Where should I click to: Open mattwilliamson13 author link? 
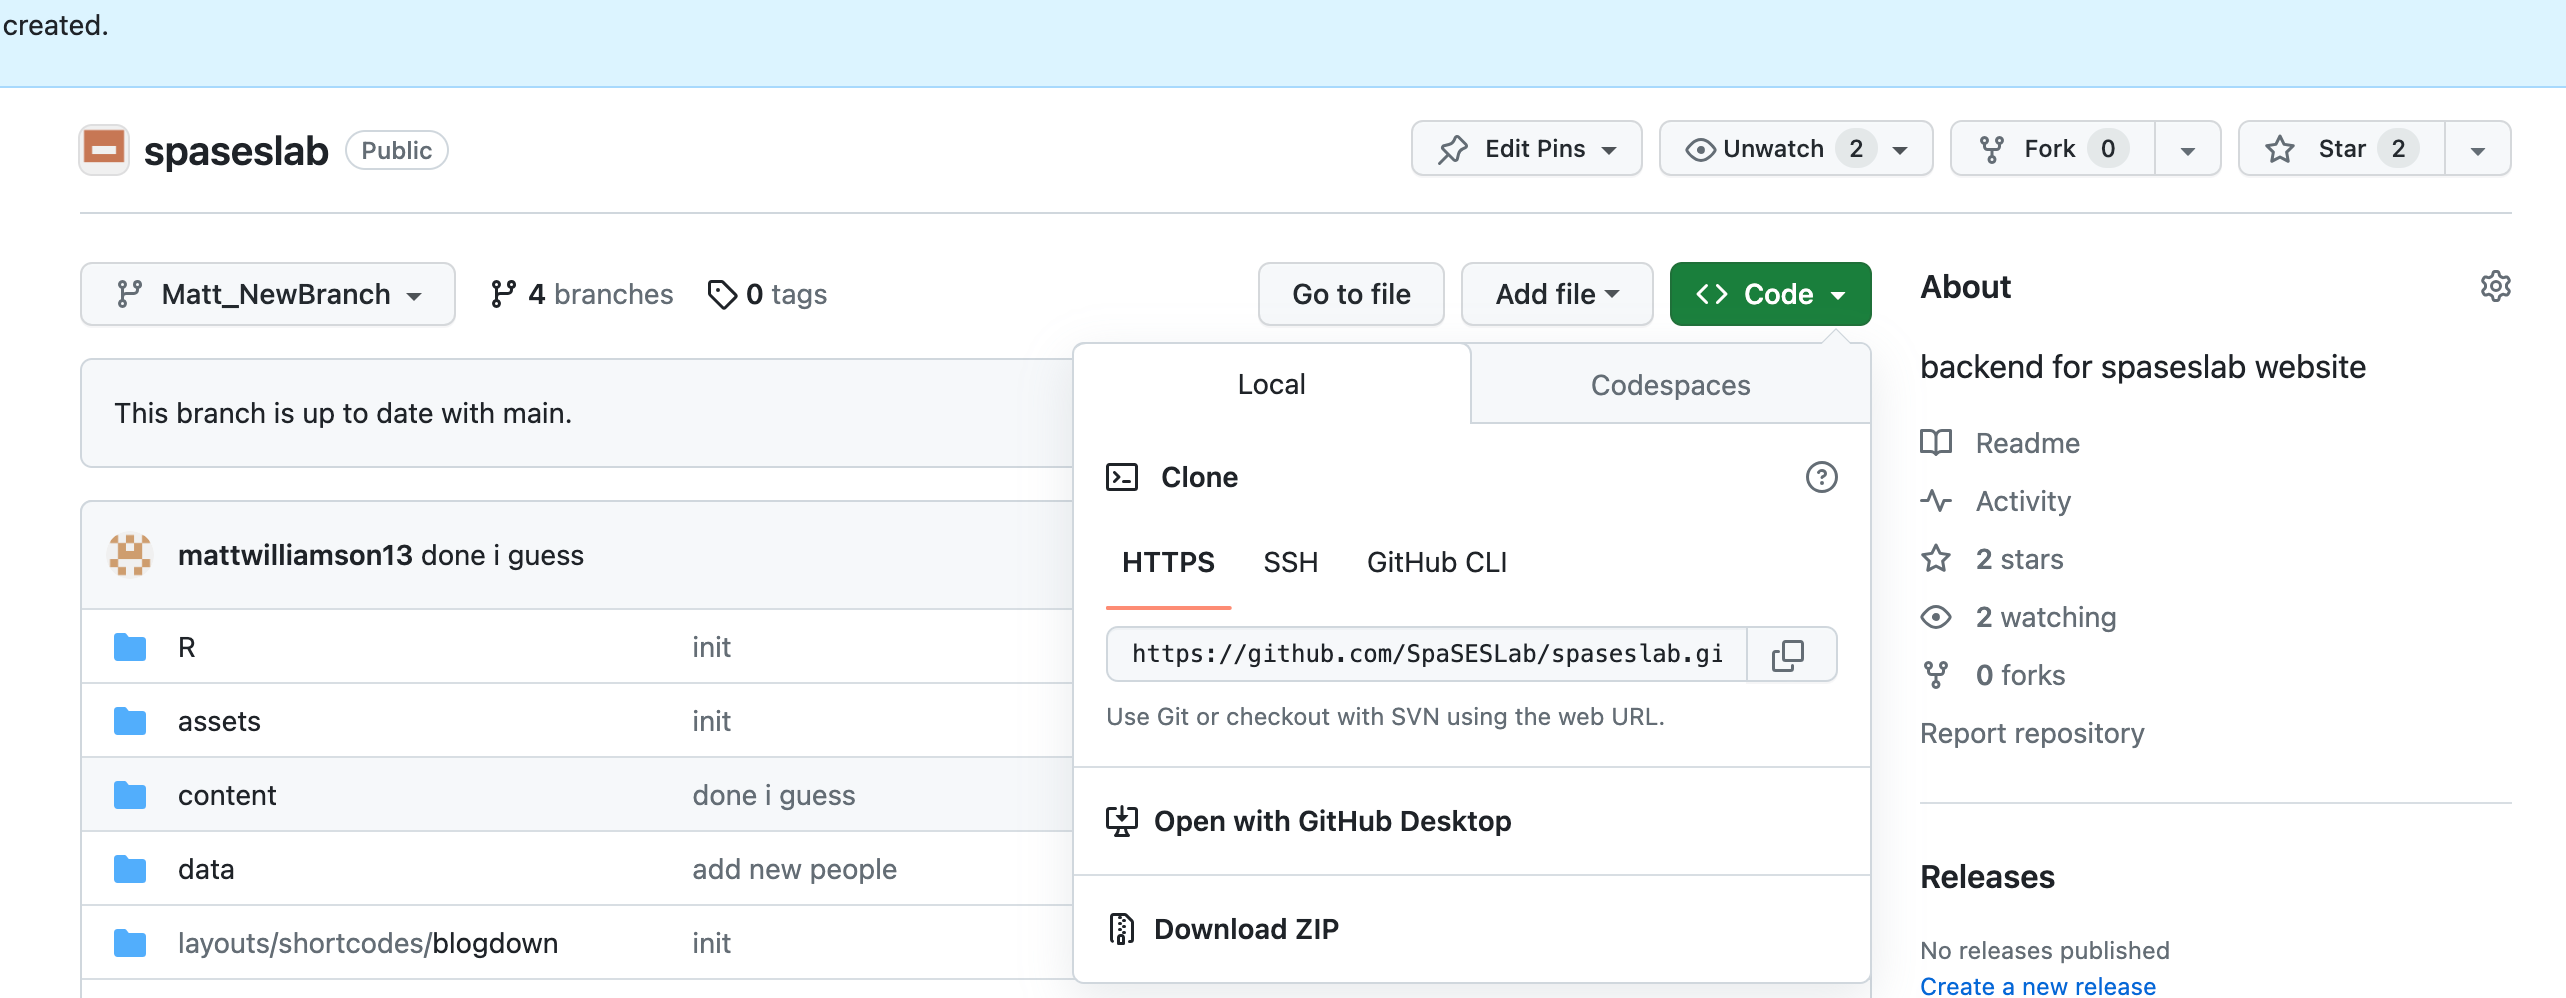point(295,555)
